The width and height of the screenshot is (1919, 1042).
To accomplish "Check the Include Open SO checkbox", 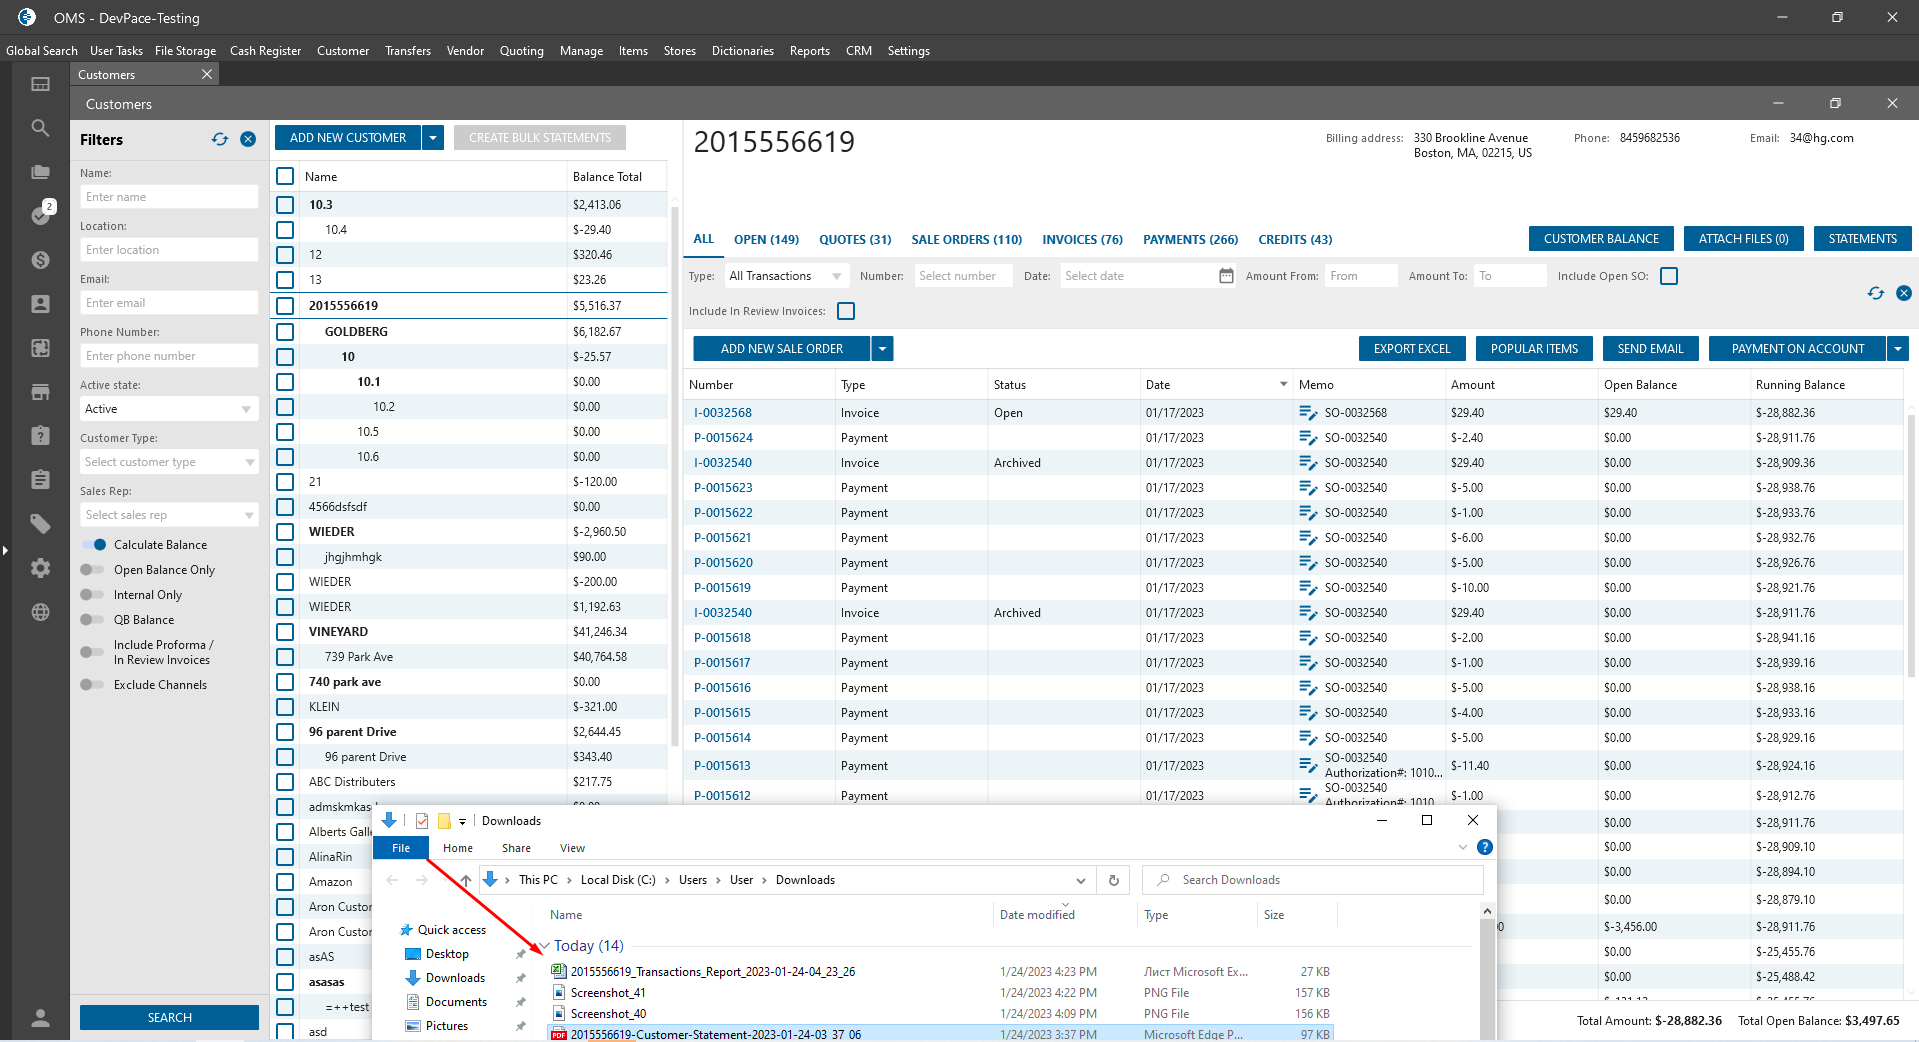I will coord(1669,276).
